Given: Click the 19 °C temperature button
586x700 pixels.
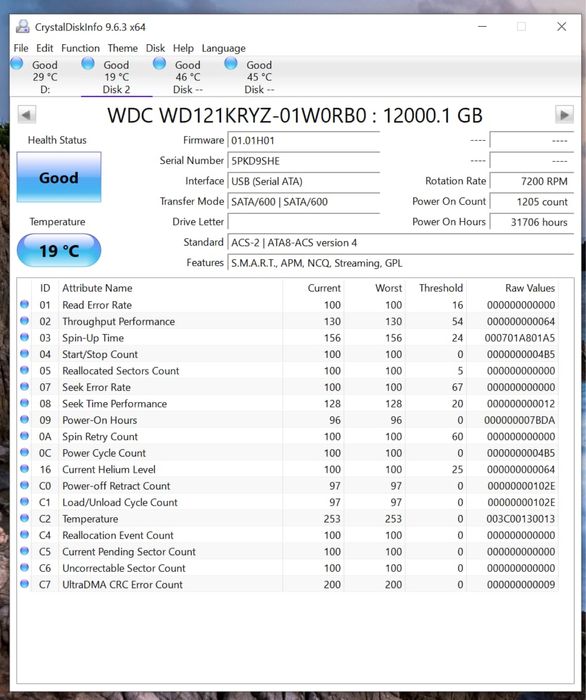Looking at the screenshot, I should pos(59,250).
